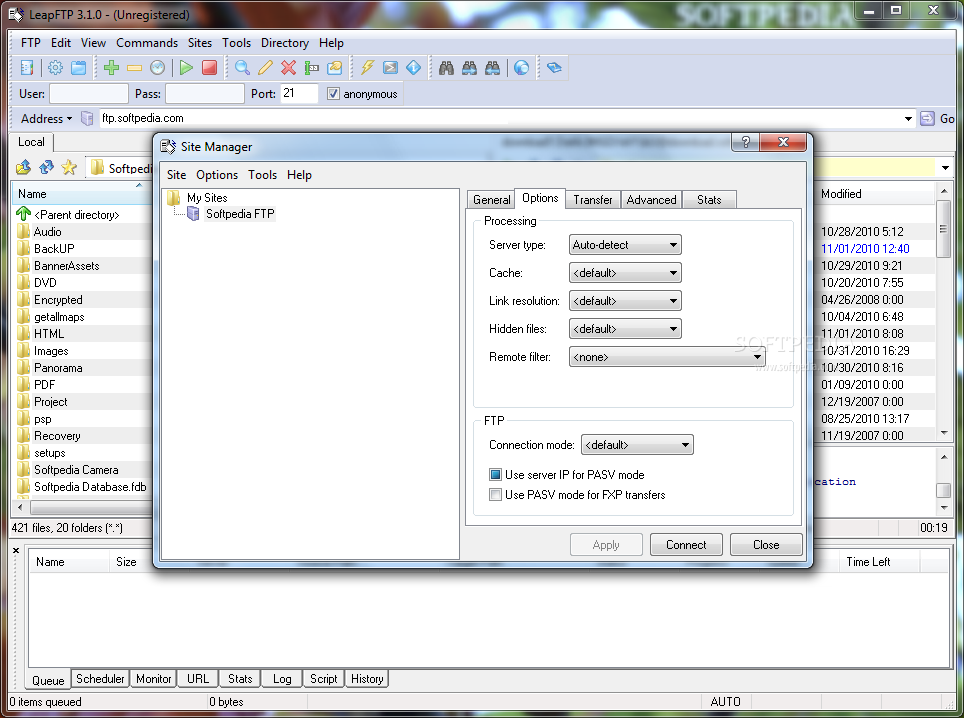Expand the remote path dropdown arrow
Screen dimensions: 964x718
(x=946, y=167)
